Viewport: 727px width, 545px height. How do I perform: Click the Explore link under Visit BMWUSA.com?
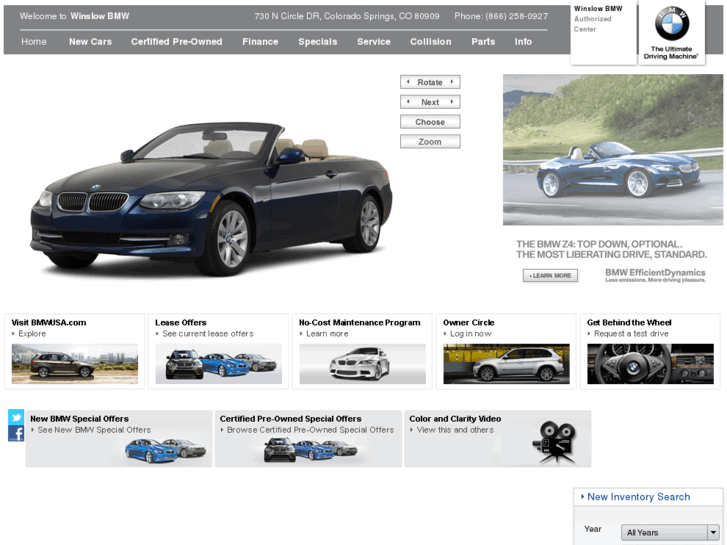32,333
